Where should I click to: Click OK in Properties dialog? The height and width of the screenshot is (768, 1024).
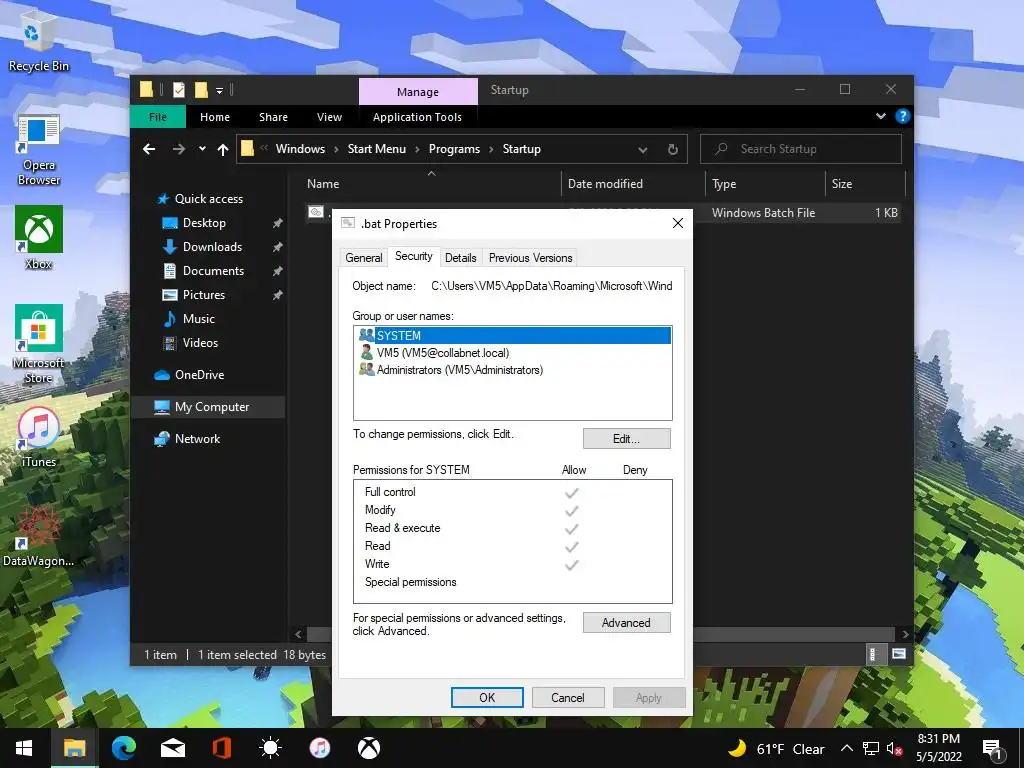click(x=487, y=697)
